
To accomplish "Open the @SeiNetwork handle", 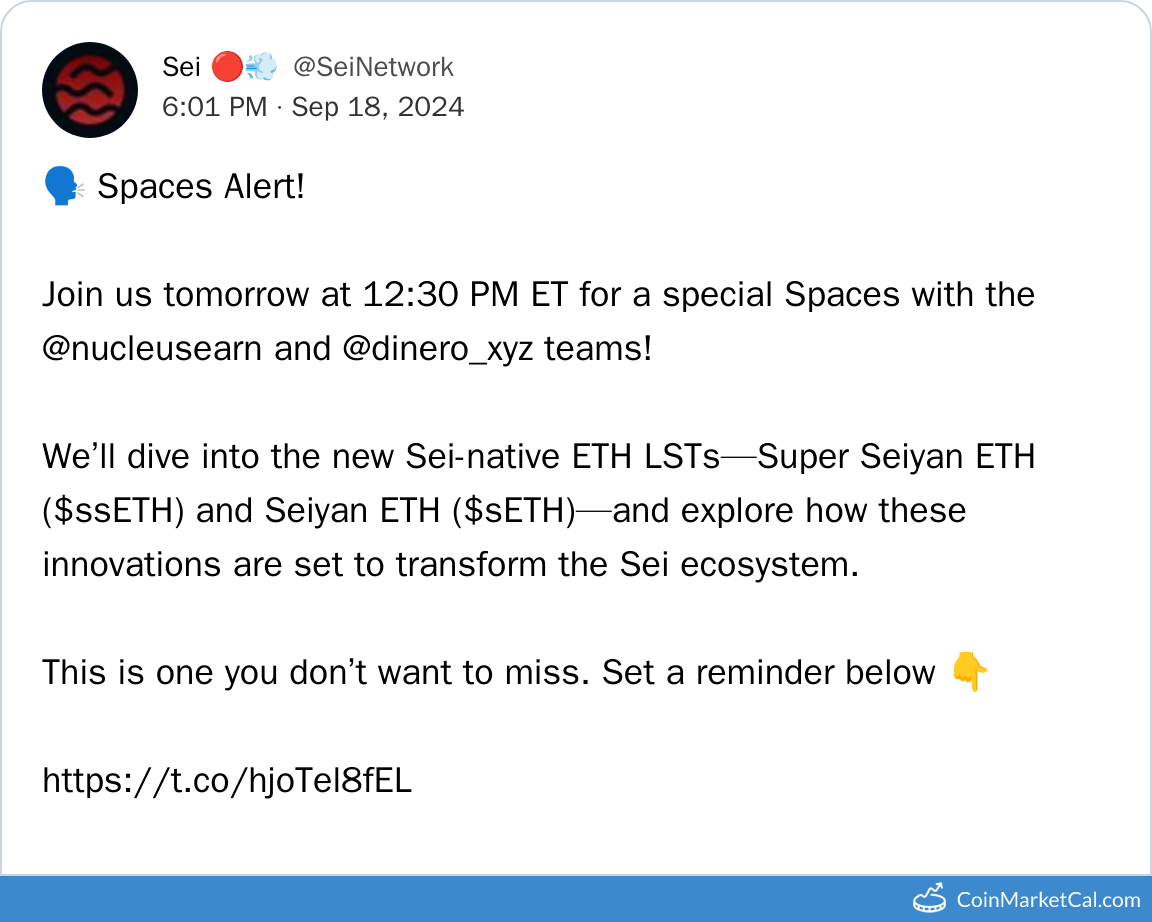I will [x=373, y=68].
